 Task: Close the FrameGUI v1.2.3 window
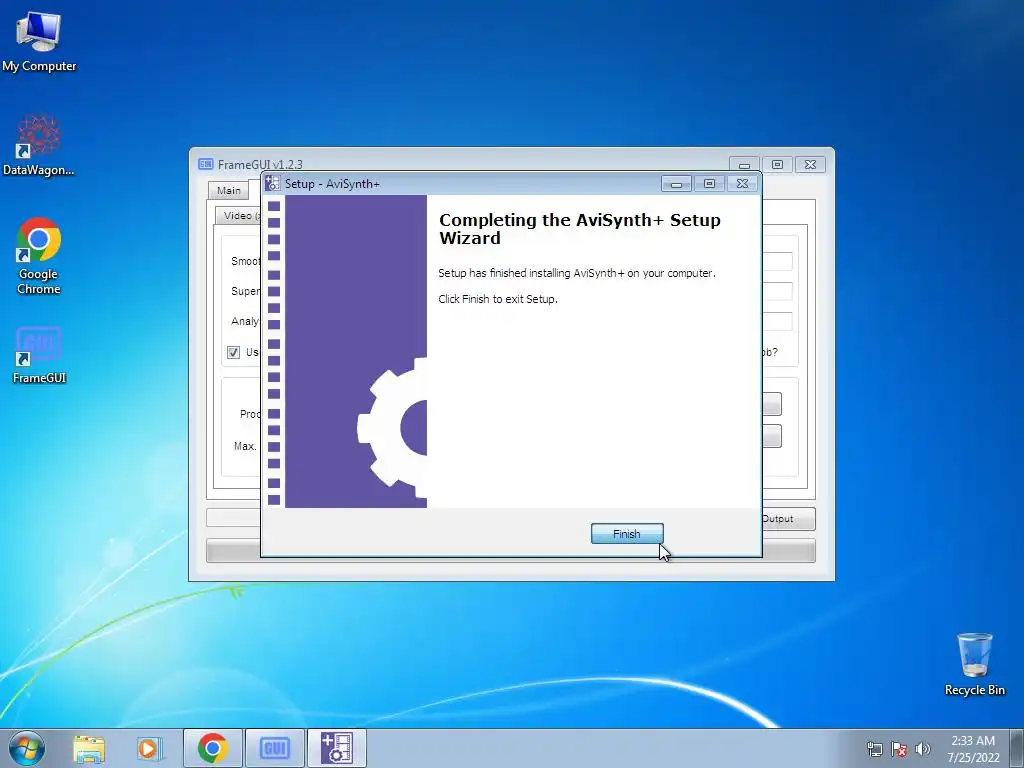pos(810,165)
